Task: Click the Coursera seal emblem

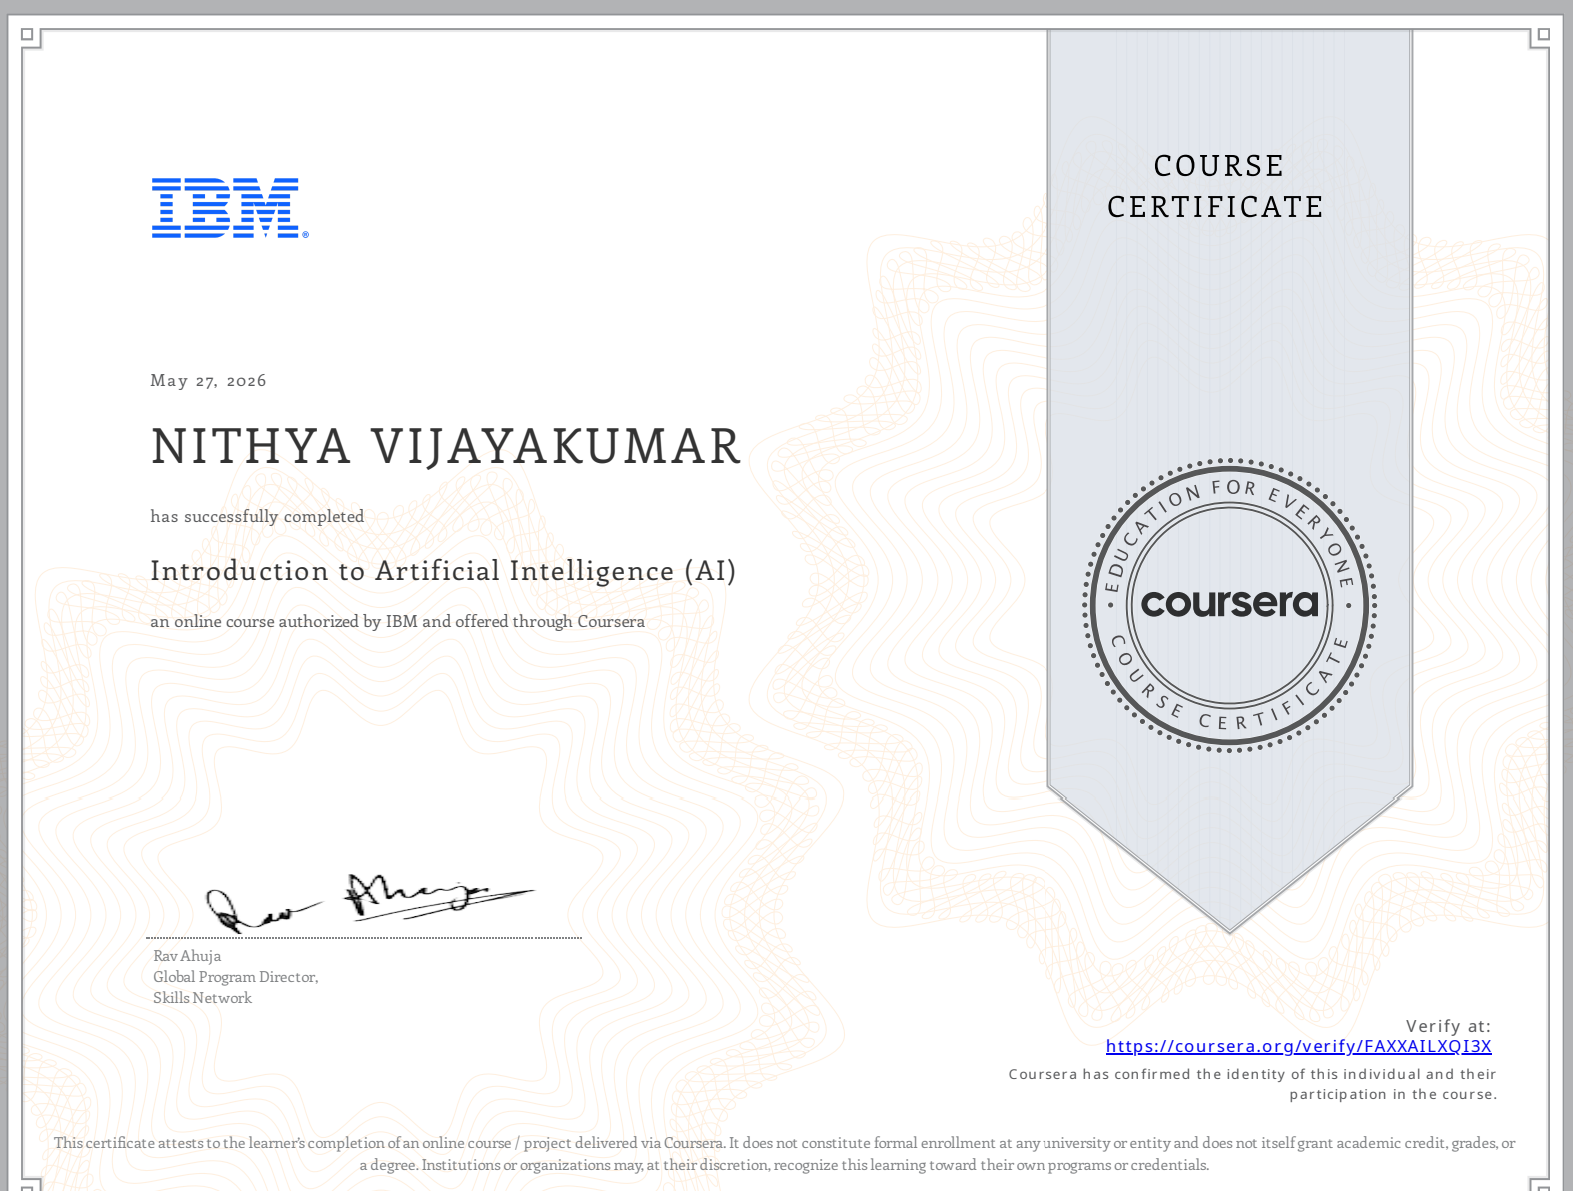Action: click(1229, 605)
